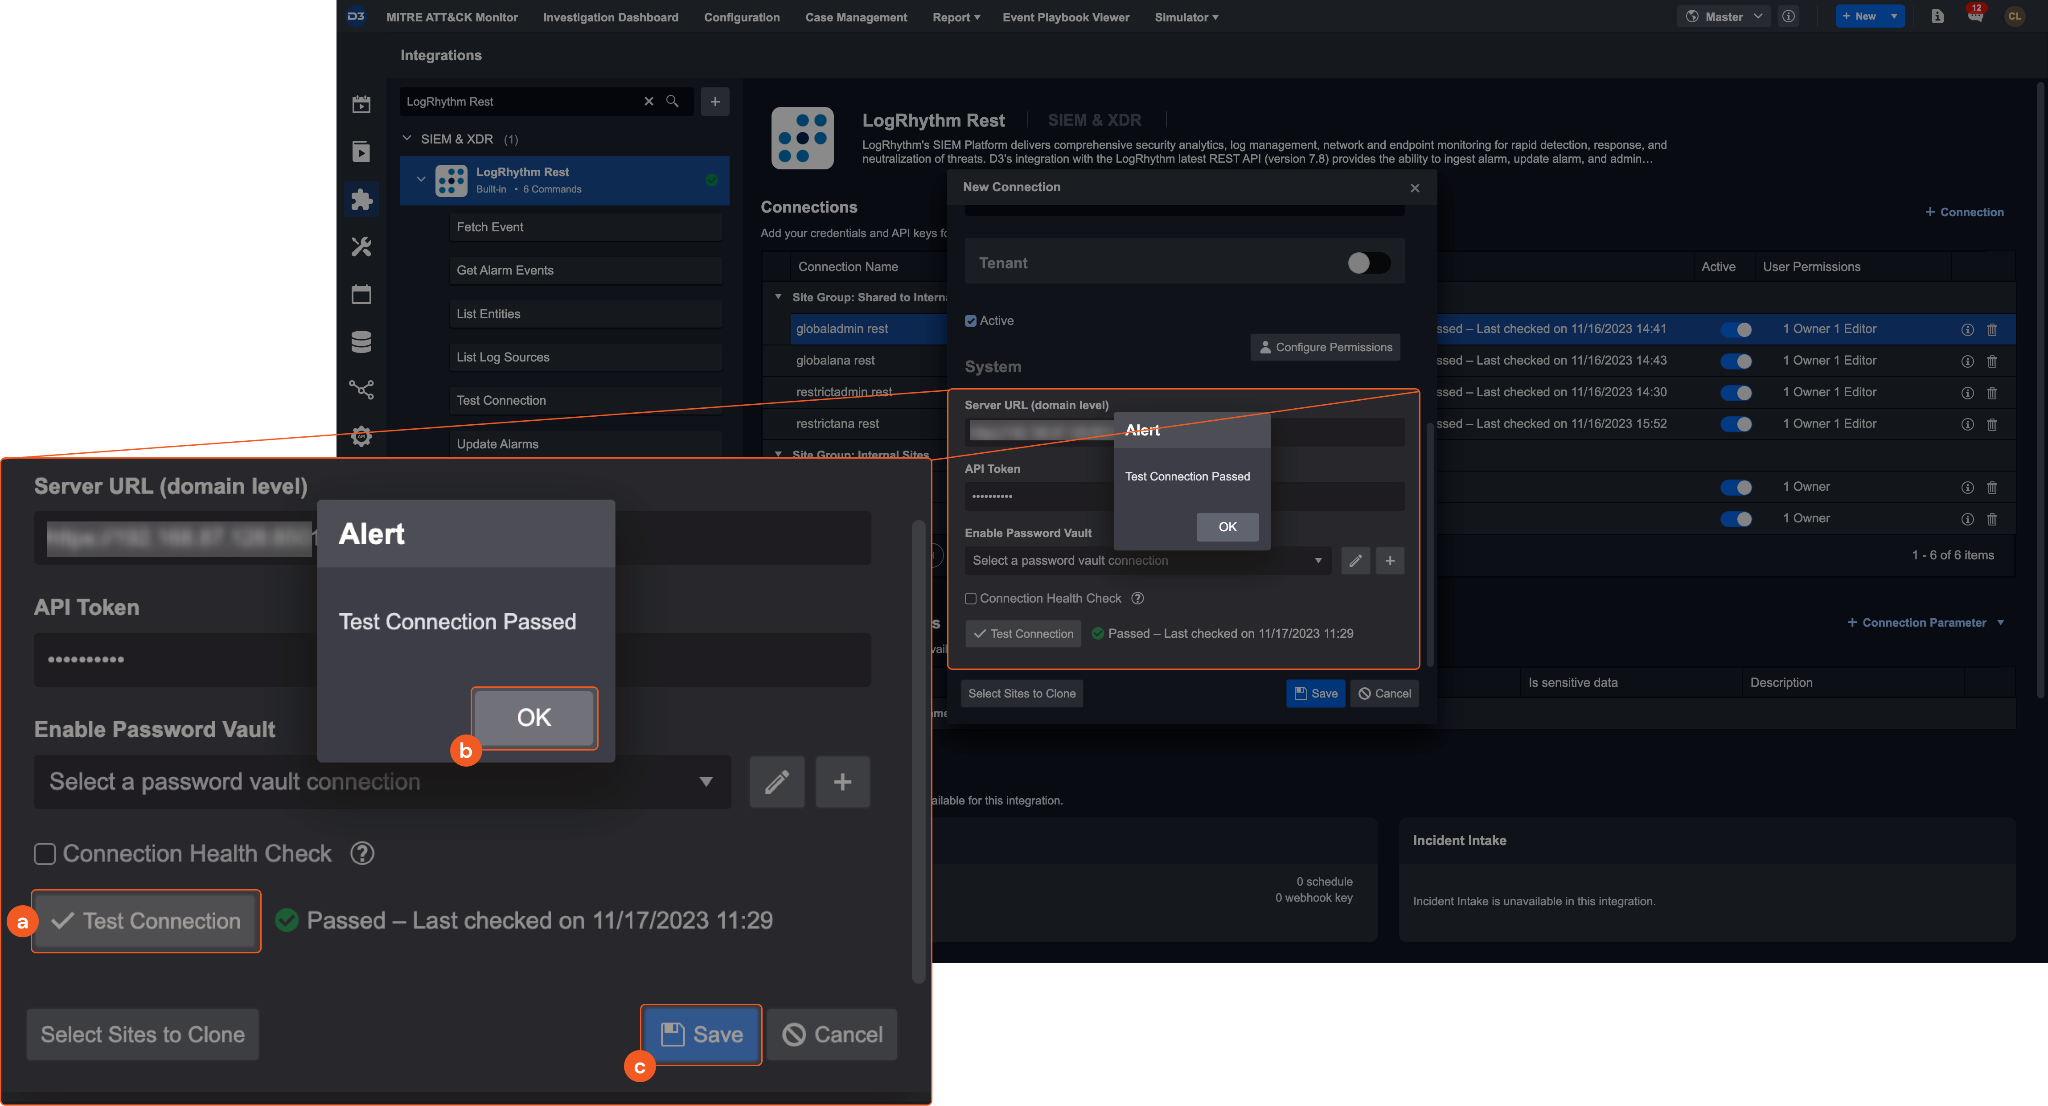This screenshot has height=1106, width=2048.
Task: Enable Connection Health Check checkbox
Action: click(970, 599)
